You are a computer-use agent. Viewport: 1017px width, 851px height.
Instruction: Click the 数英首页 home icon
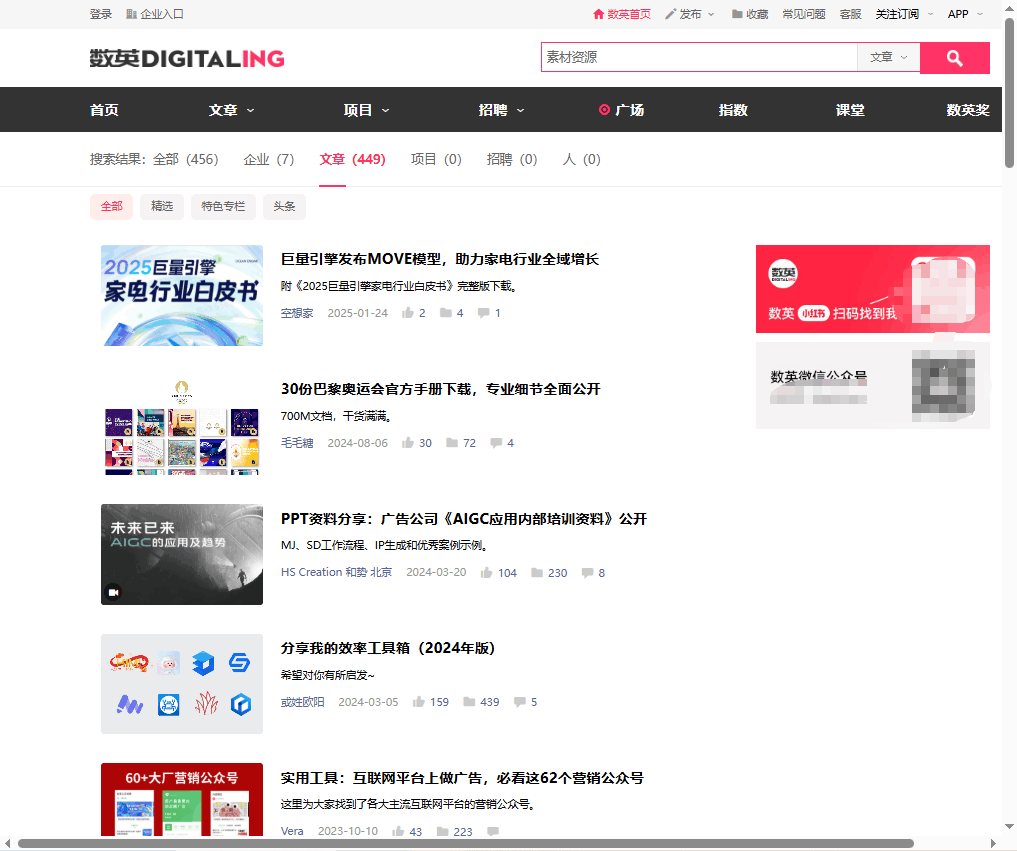601,14
